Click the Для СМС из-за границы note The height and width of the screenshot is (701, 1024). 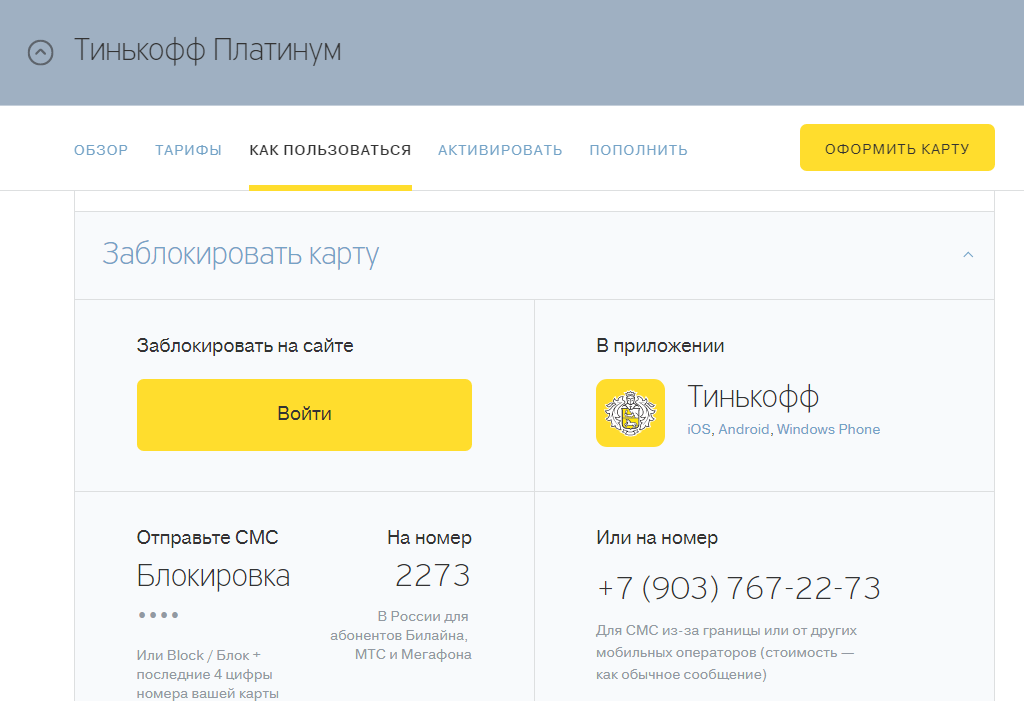click(726, 652)
